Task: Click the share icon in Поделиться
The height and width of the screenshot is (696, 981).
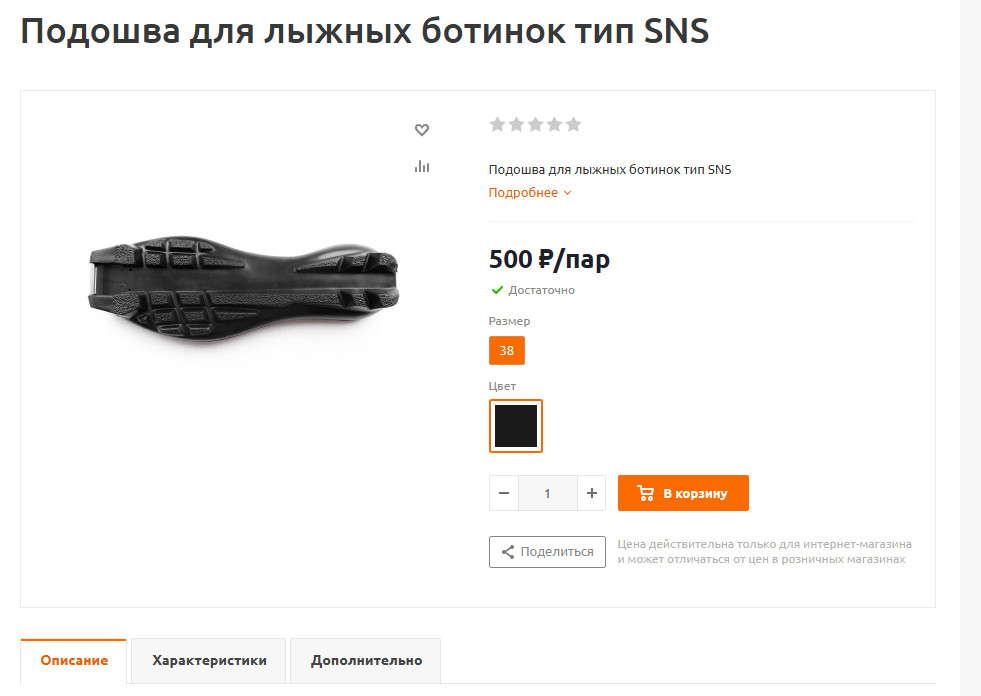Action: tap(508, 552)
